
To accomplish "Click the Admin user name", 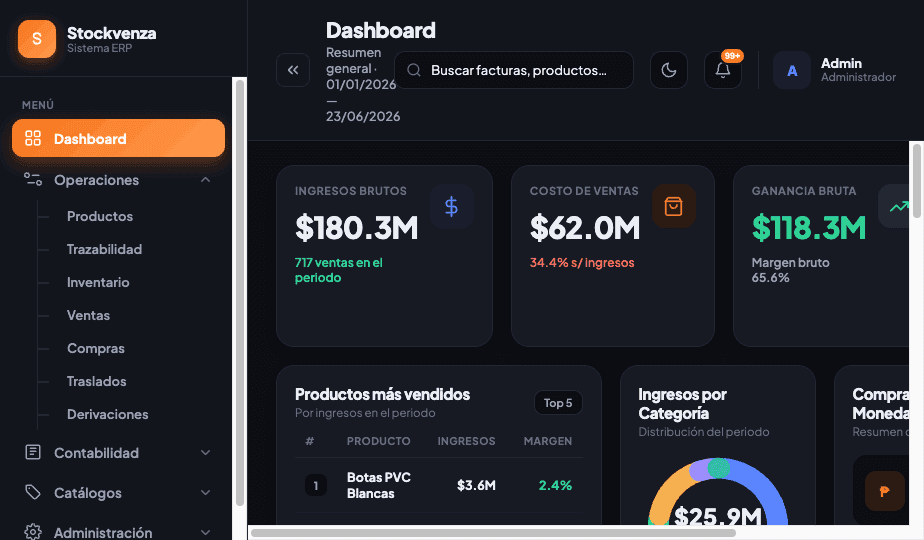I will [841, 63].
